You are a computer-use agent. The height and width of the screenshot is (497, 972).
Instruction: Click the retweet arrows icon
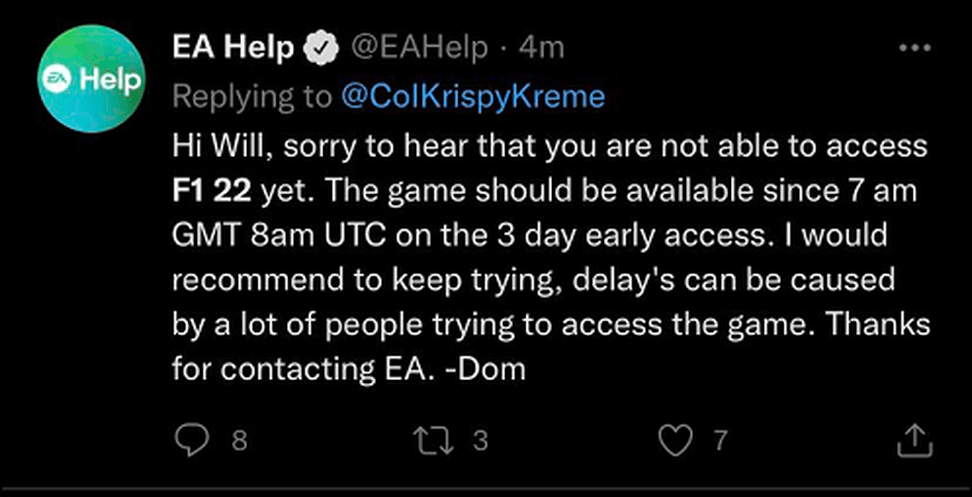coord(436,441)
